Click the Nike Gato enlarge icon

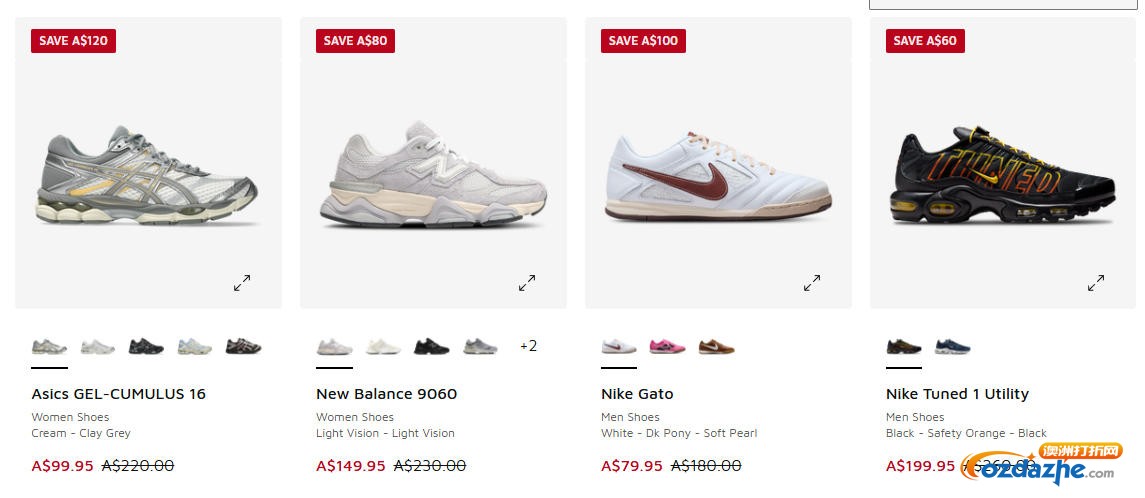pyautogui.click(x=812, y=283)
